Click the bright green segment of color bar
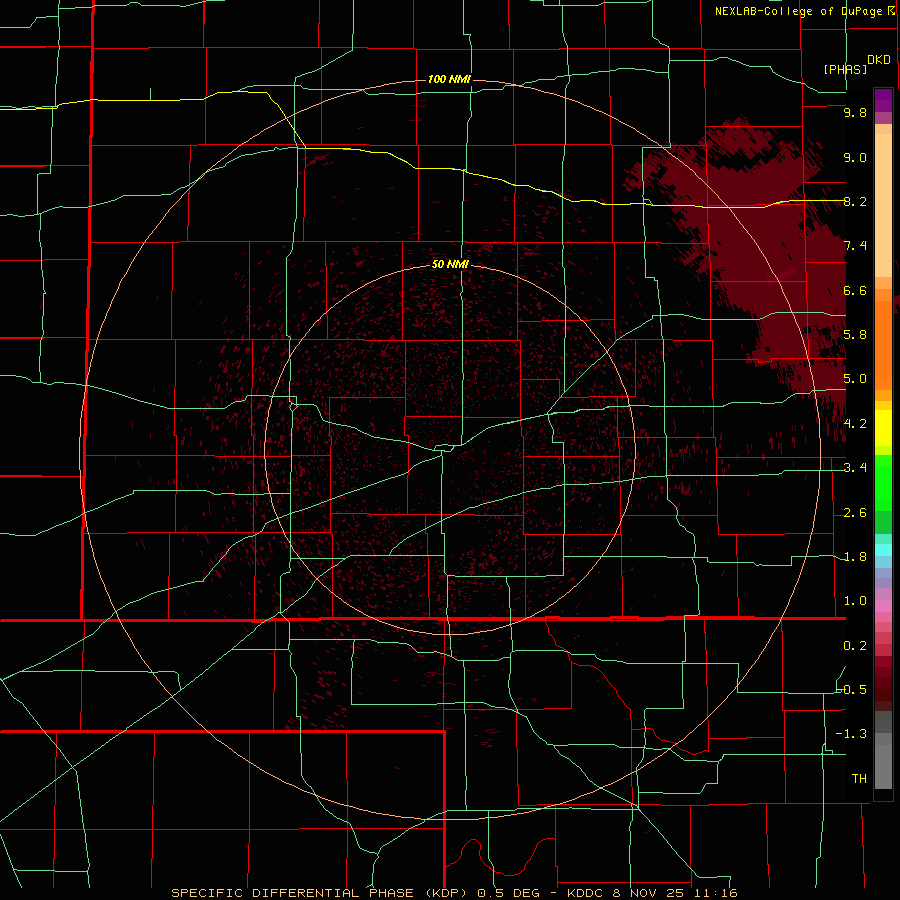This screenshot has width=900, height=900. click(883, 483)
